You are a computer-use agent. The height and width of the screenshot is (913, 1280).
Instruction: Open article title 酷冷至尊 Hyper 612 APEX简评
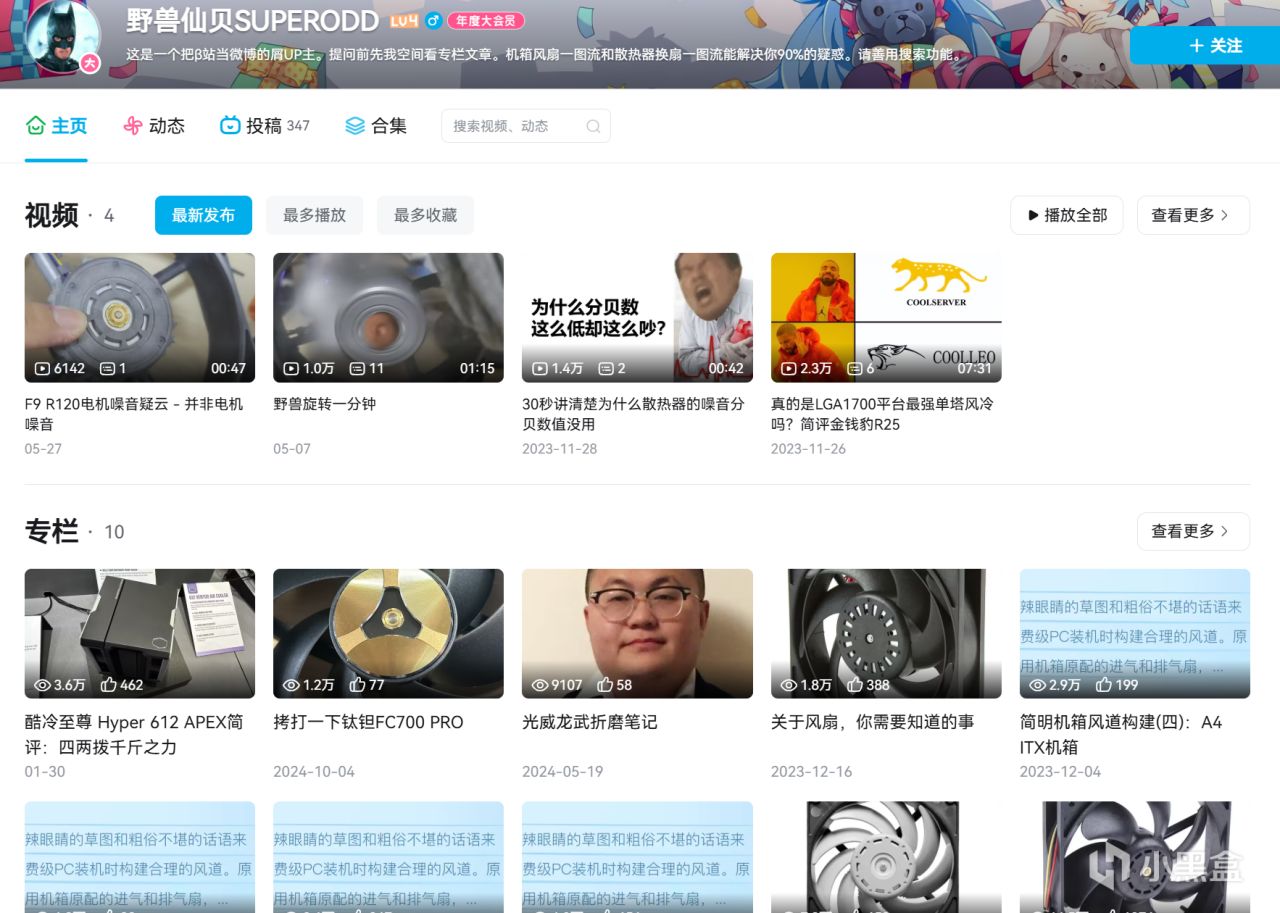point(134,734)
